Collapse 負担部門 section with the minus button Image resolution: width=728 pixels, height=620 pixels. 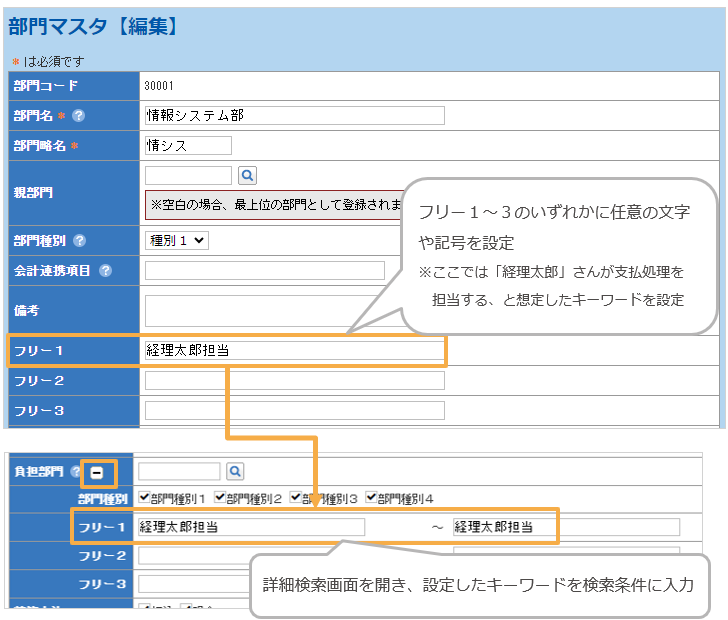point(98,472)
